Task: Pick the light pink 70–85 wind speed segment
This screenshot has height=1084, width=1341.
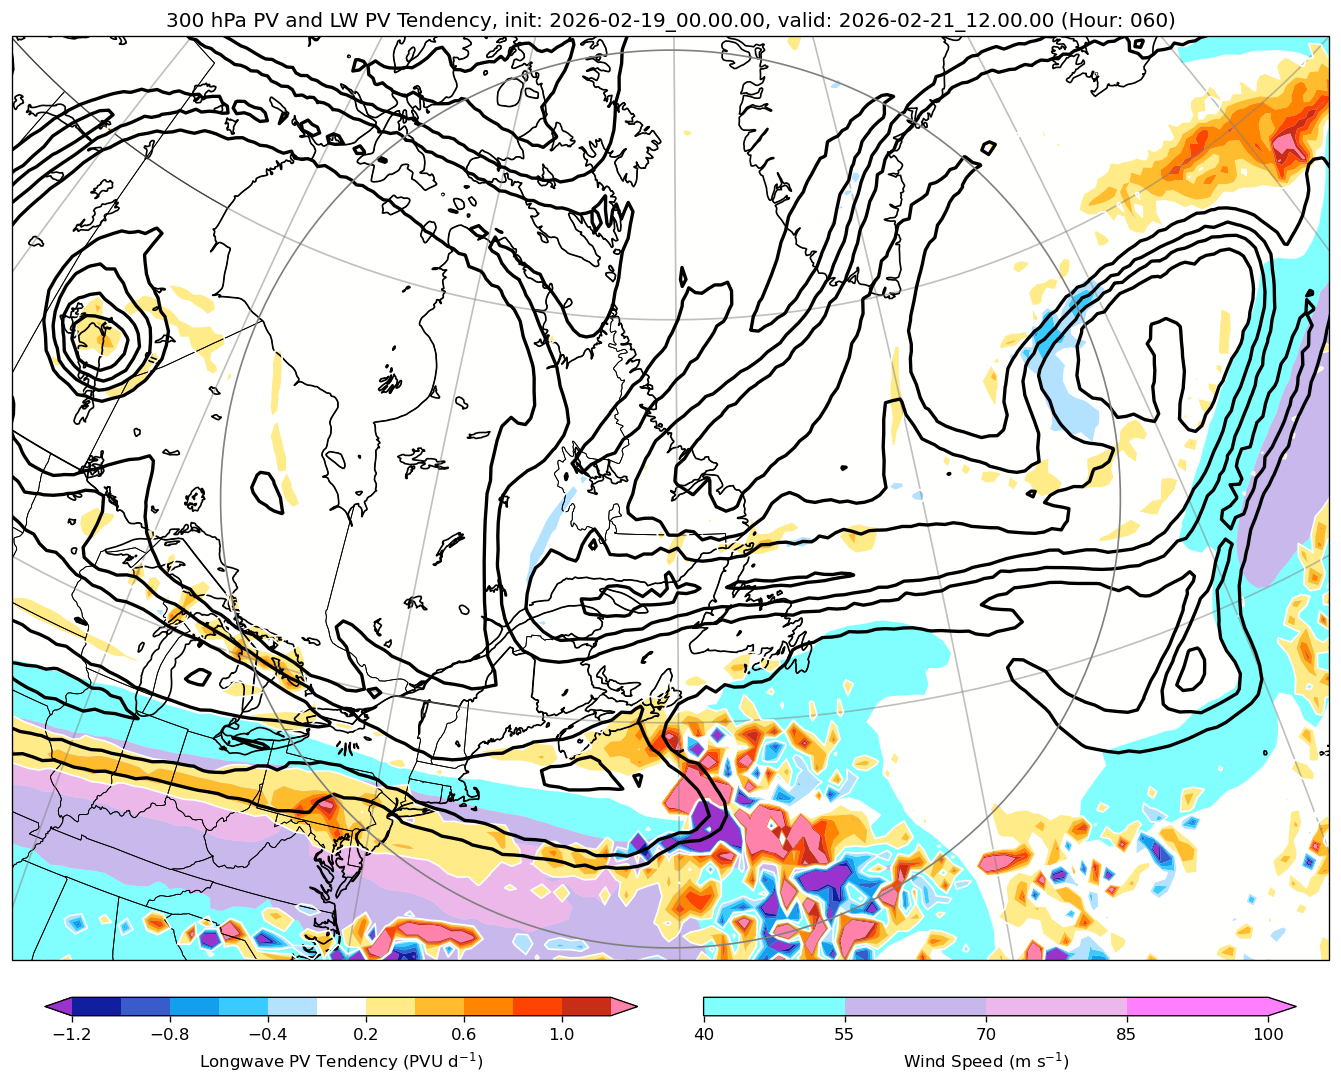Action: (x=1056, y=1006)
